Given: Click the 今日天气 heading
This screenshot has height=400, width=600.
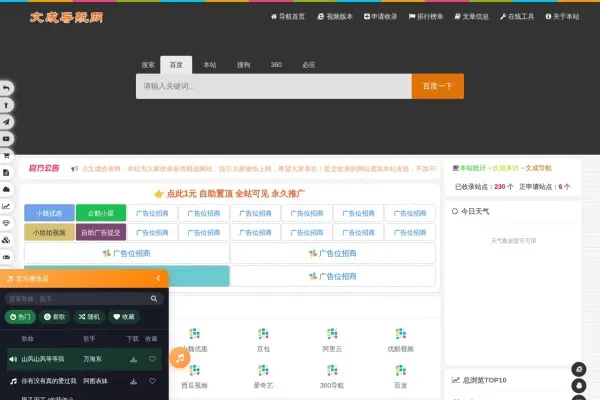Looking at the screenshot, I should [x=471, y=211].
